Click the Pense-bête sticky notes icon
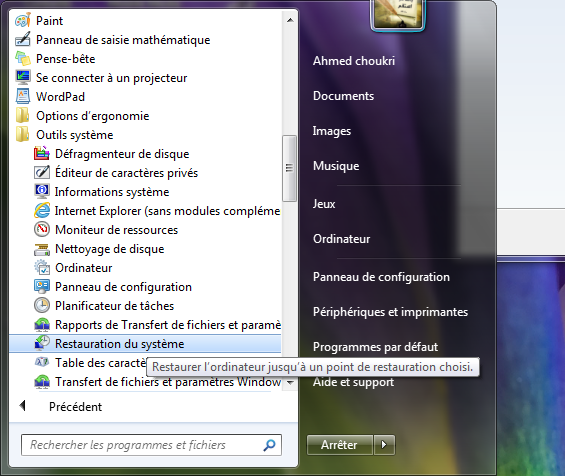The image size is (565, 476). click(23, 59)
